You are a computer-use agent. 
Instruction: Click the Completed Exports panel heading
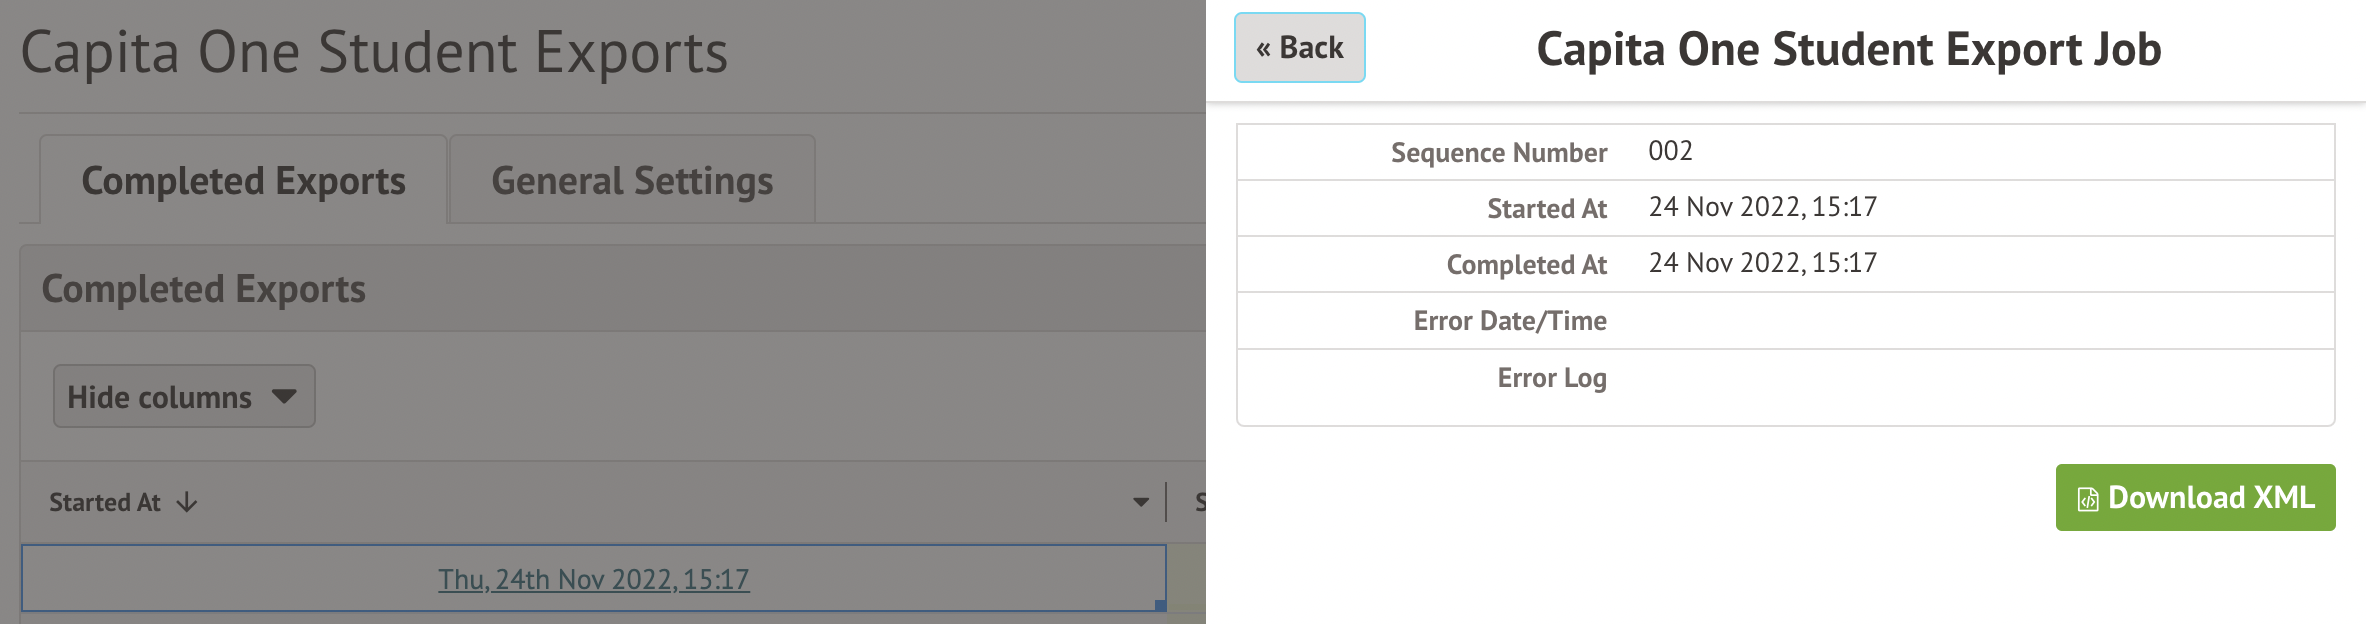click(204, 289)
